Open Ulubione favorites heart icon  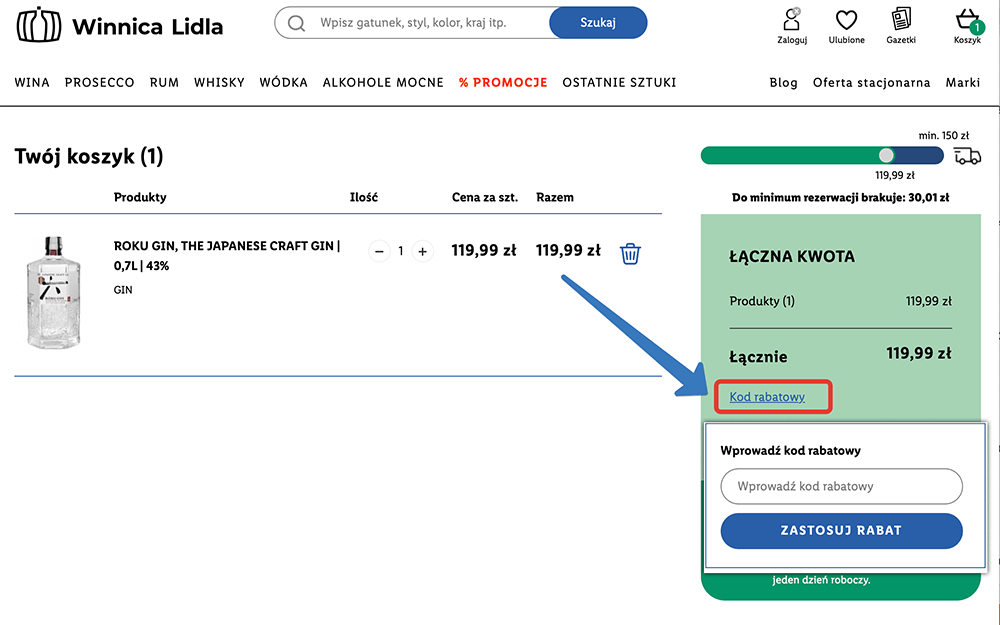coord(846,20)
